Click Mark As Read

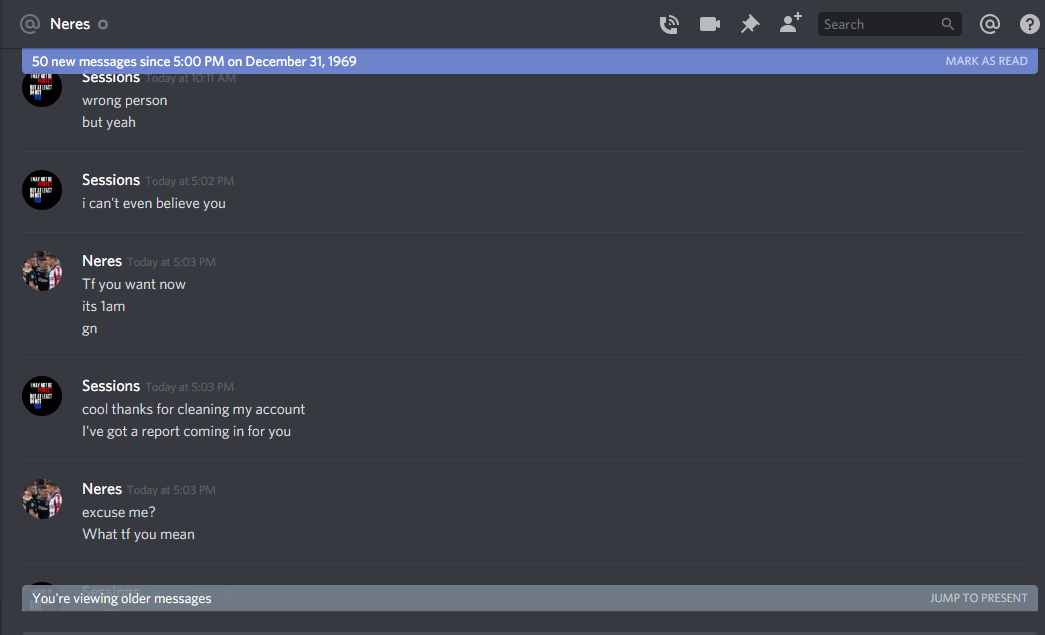pyautogui.click(x=986, y=61)
